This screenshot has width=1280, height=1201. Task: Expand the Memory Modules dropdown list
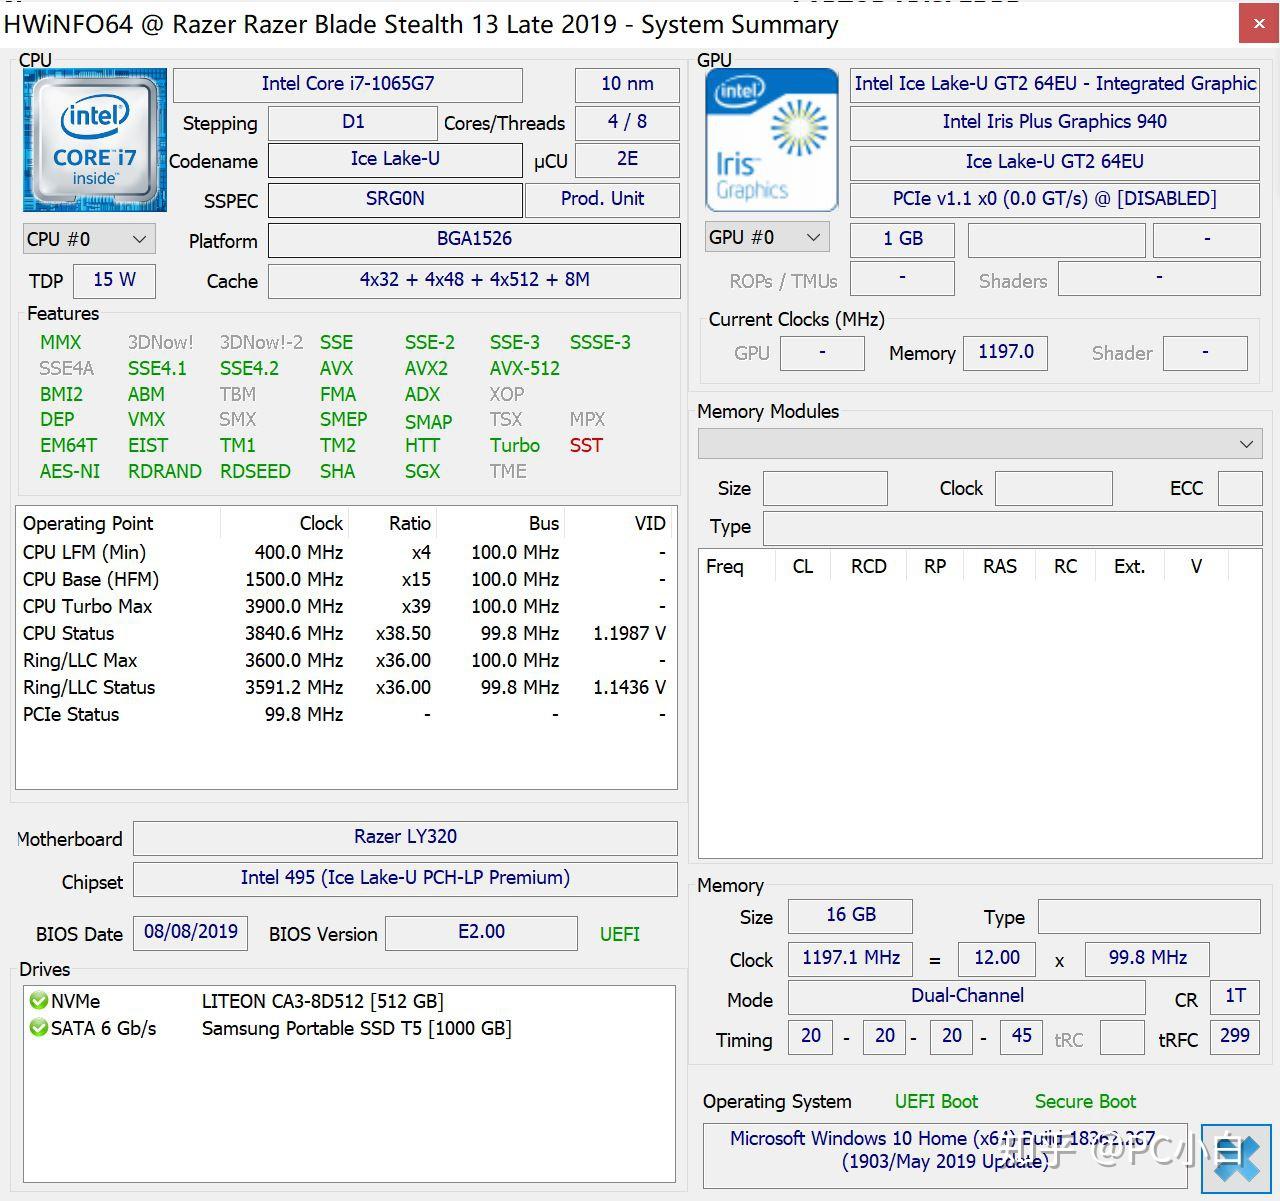pos(980,443)
